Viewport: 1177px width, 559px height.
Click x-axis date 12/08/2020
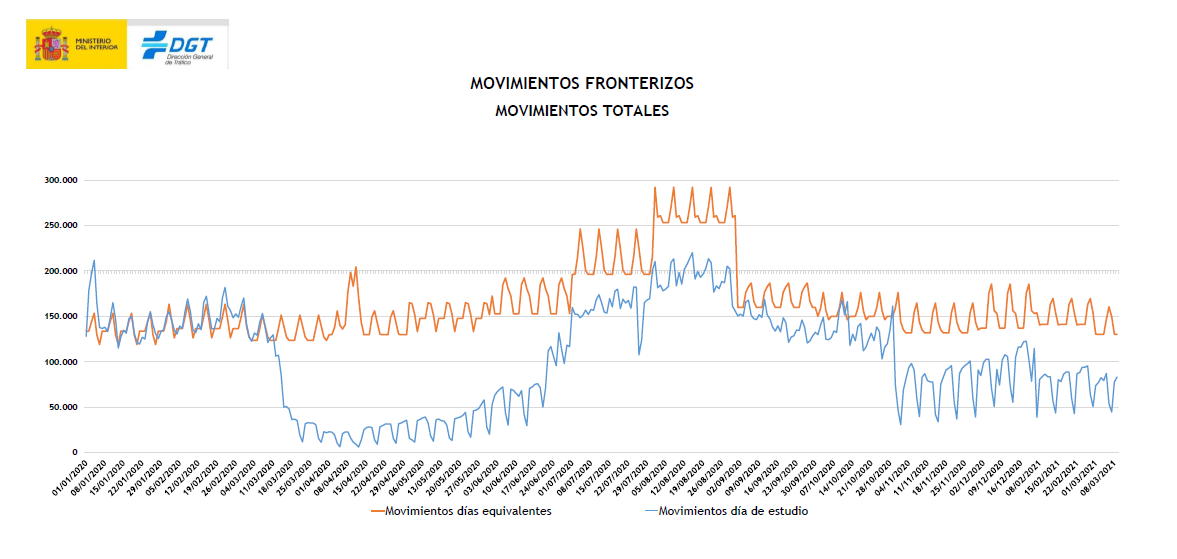668,476
